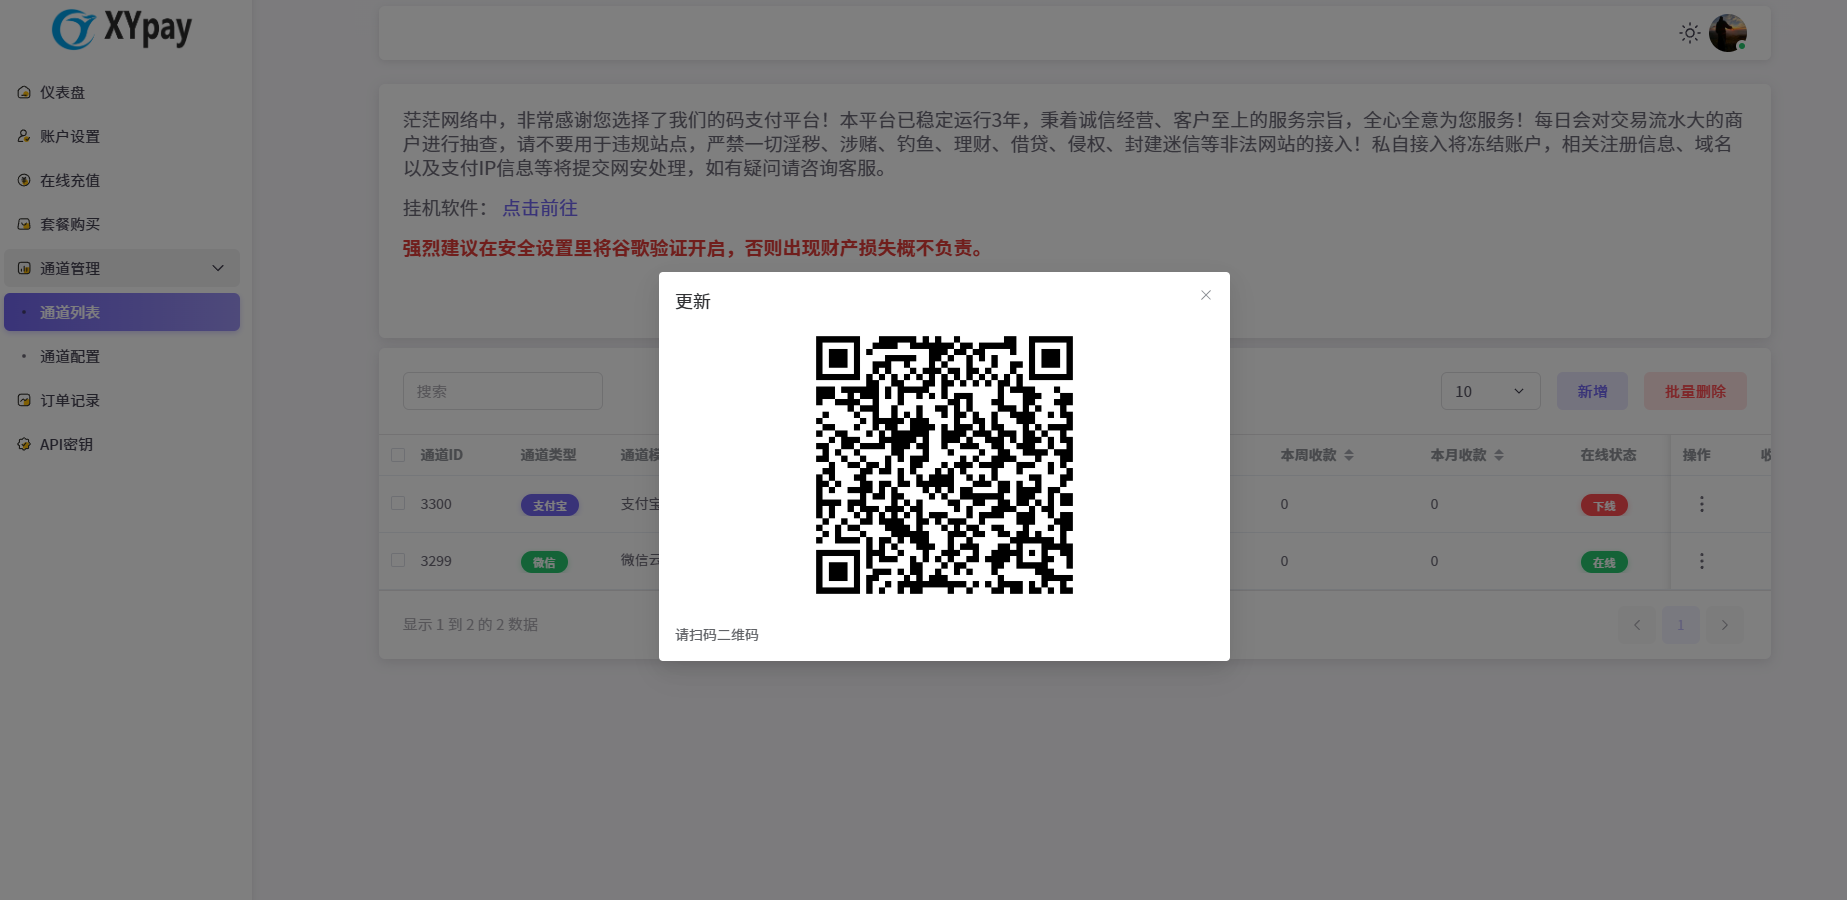Open row actions menu for channel 3300
Screen dimensions: 1847x900
point(1701,504)
